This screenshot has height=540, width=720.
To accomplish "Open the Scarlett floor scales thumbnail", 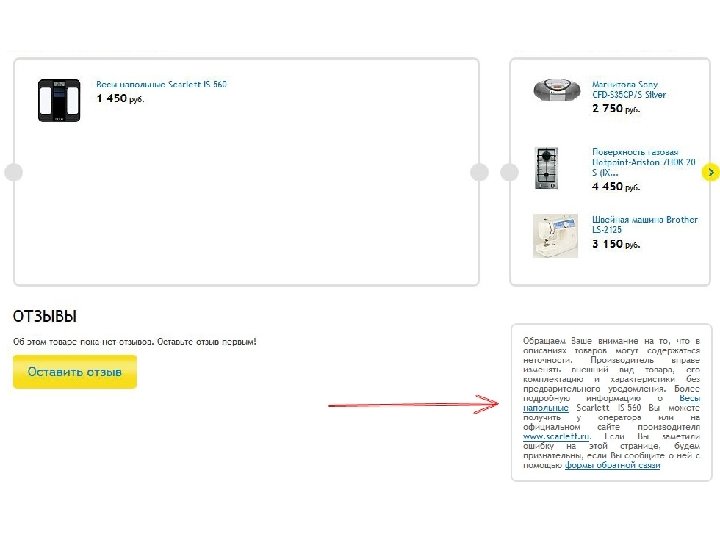I will coord(59,100).
